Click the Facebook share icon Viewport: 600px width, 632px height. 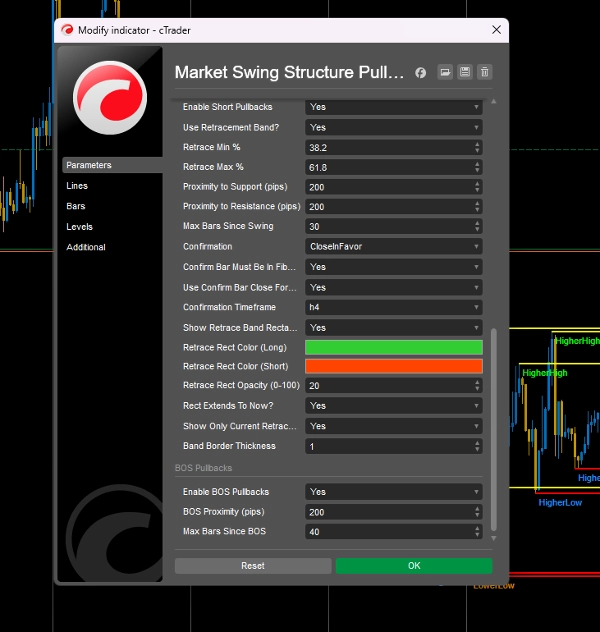(420, 73)
